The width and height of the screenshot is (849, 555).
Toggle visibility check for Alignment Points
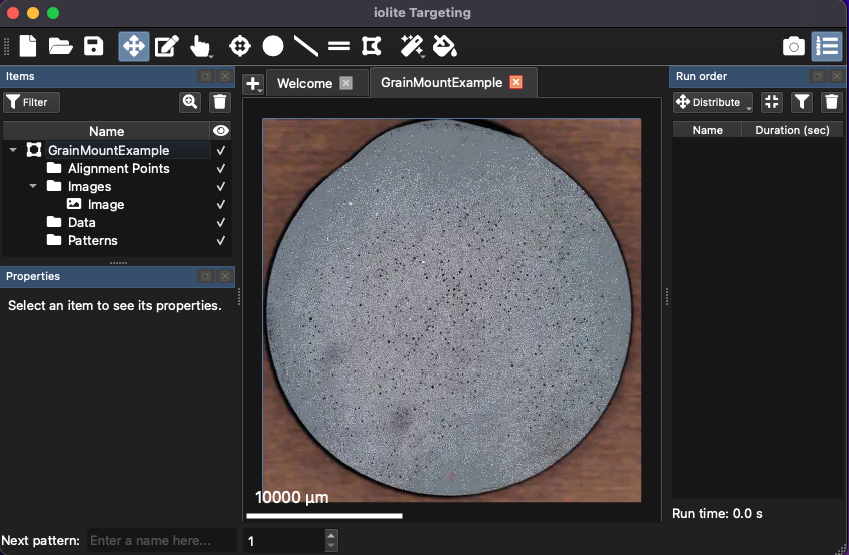pyautogui.click(x=220, y=168)
